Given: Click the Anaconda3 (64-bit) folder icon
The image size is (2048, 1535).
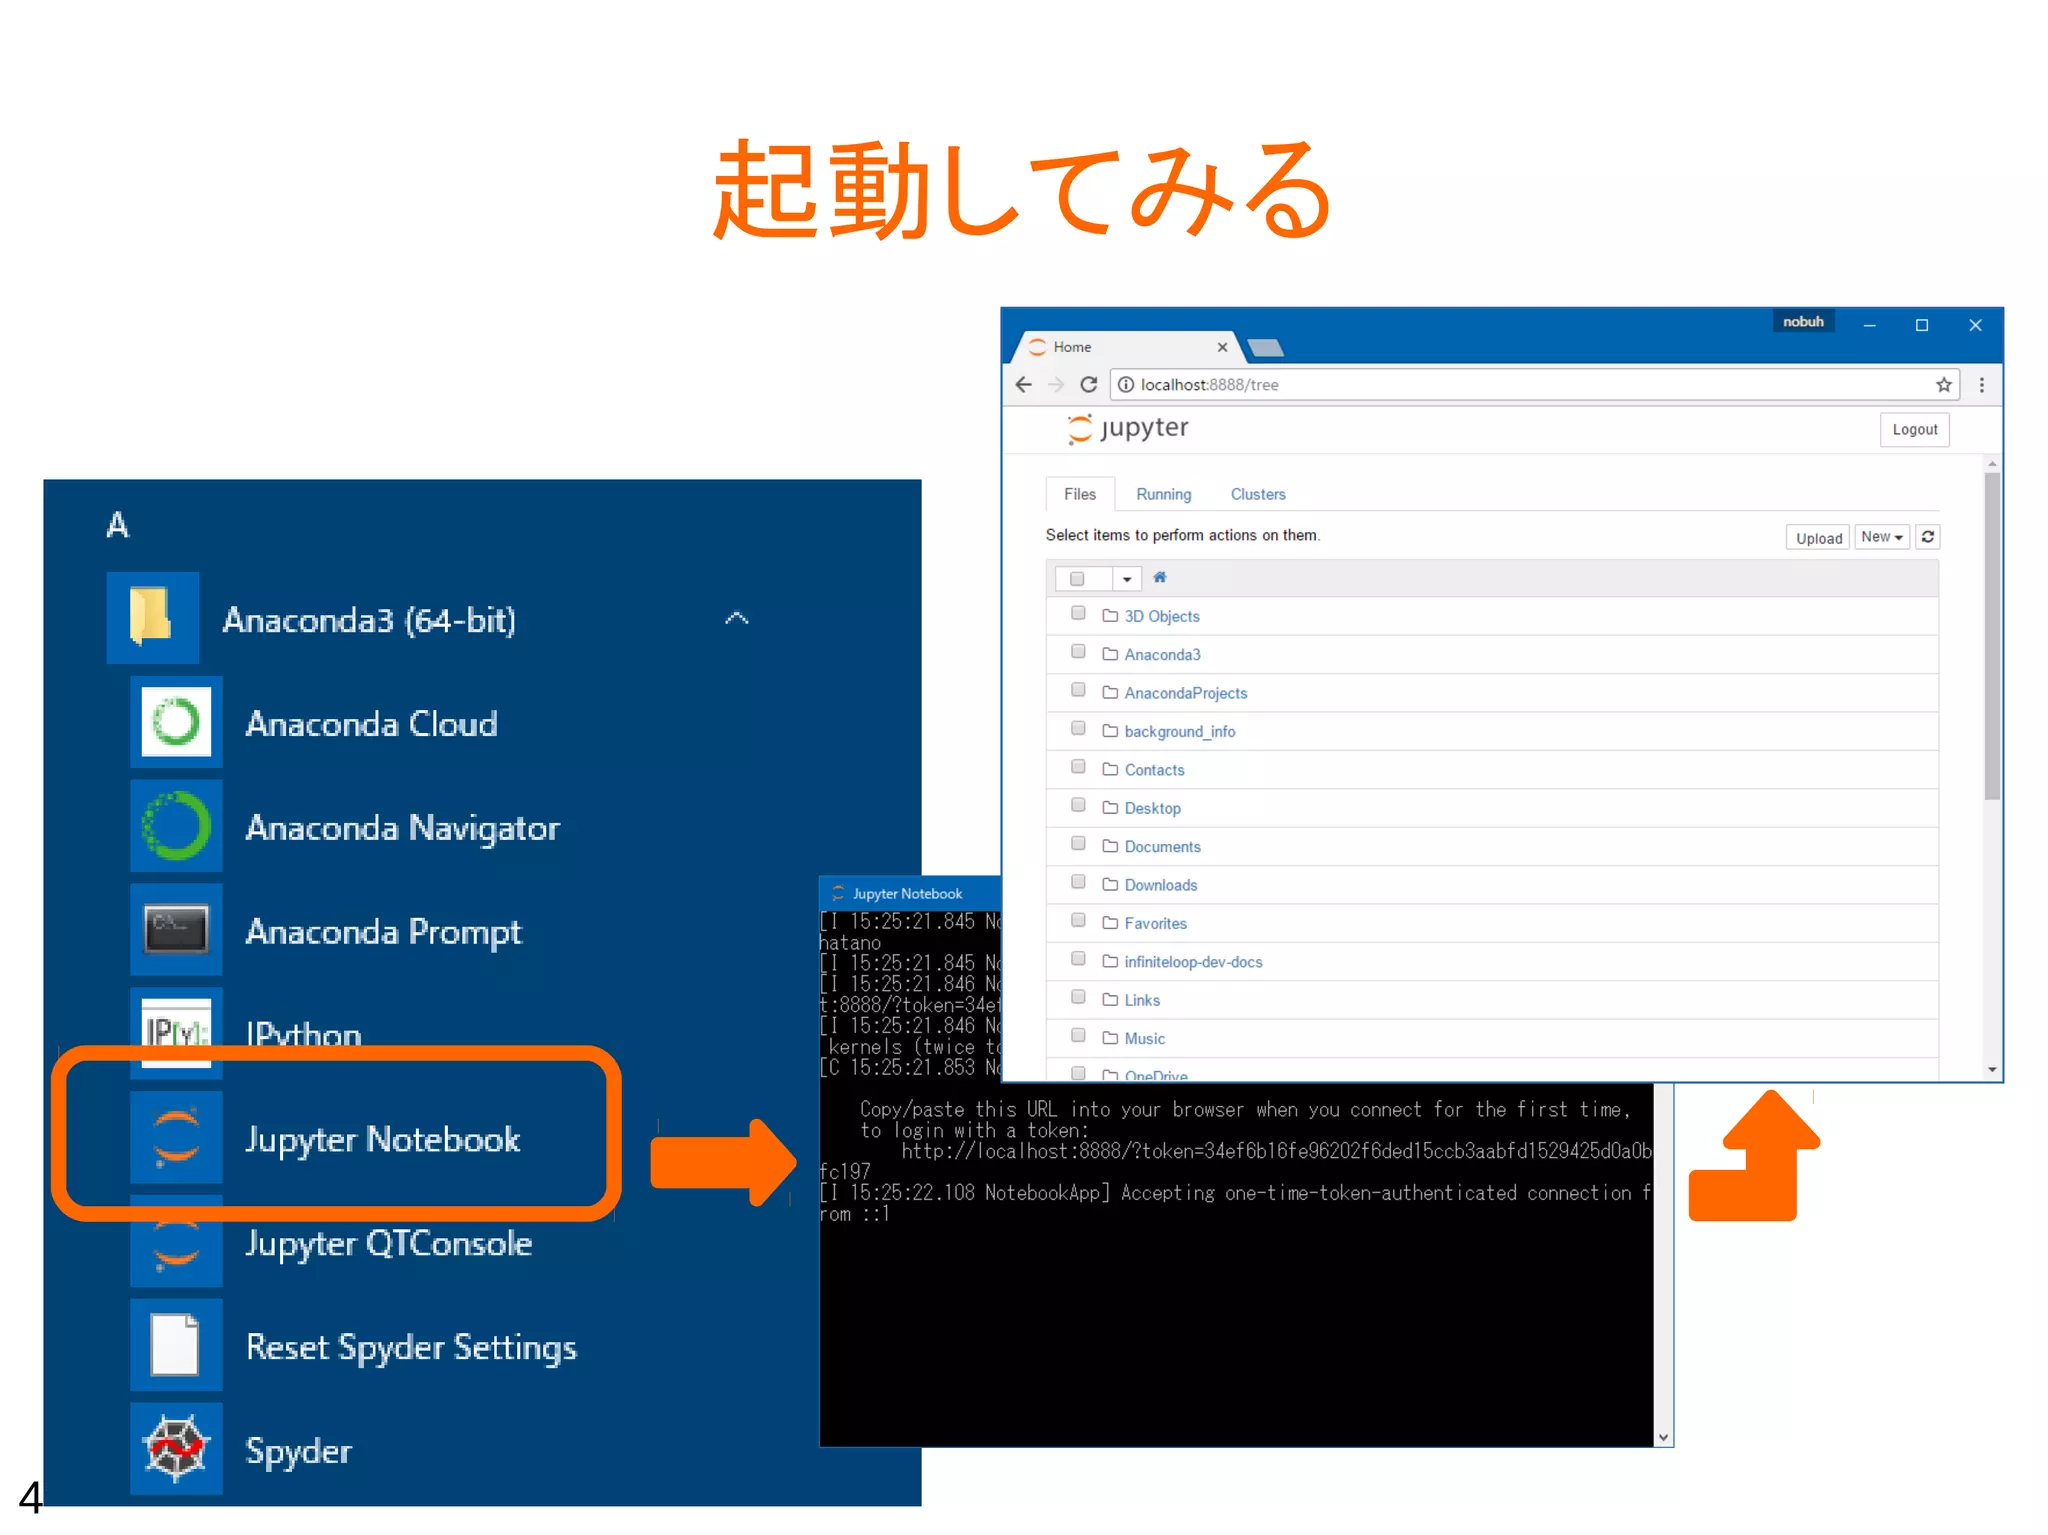Looking at the screenshot, I should [x=153, y=618].
